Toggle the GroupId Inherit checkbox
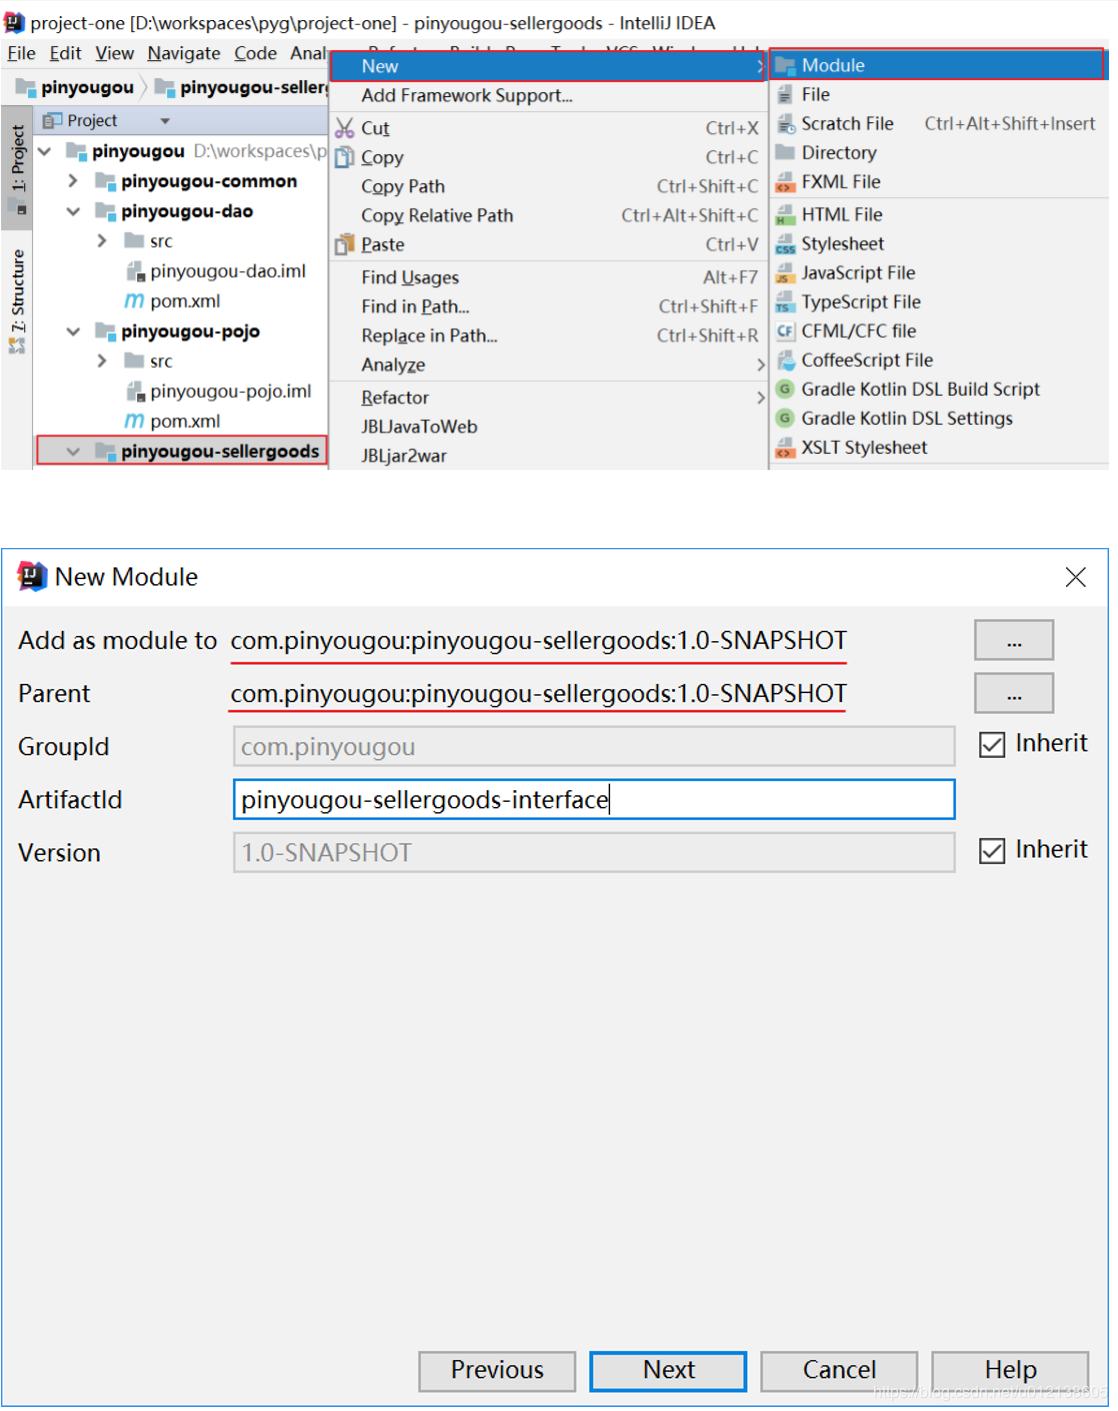This screenshot has height=1411, width=1118. [x=991, y=744]
